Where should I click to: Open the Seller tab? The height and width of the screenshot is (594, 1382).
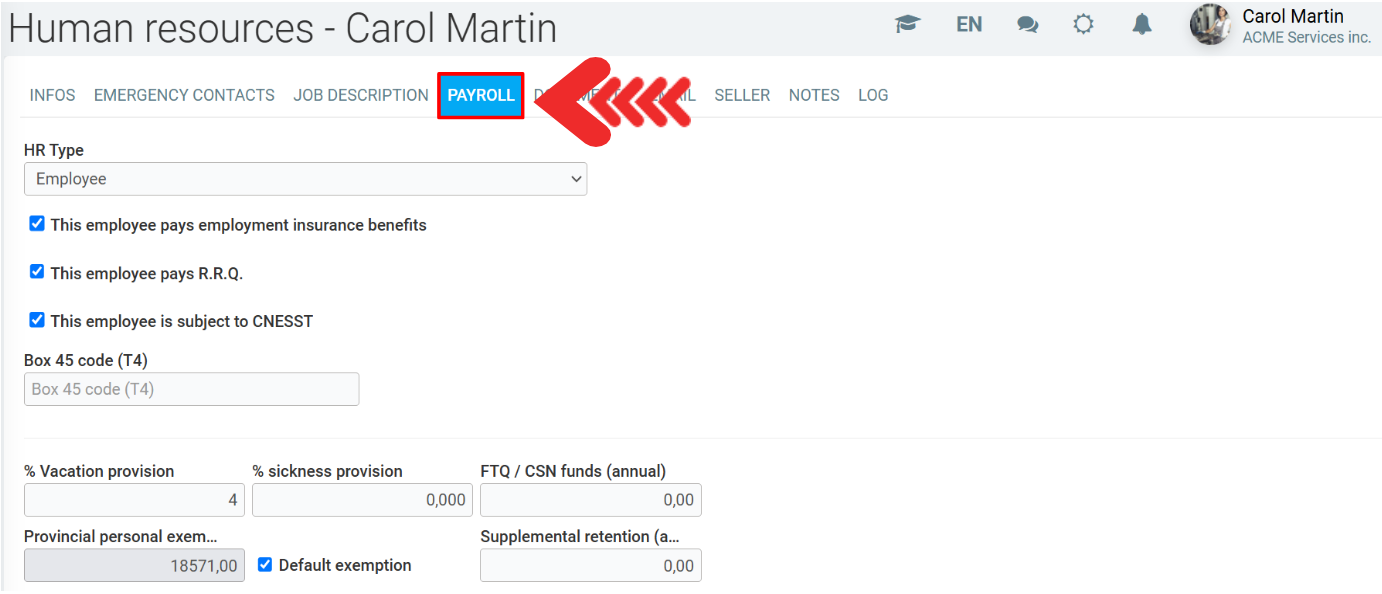[742, 95]
